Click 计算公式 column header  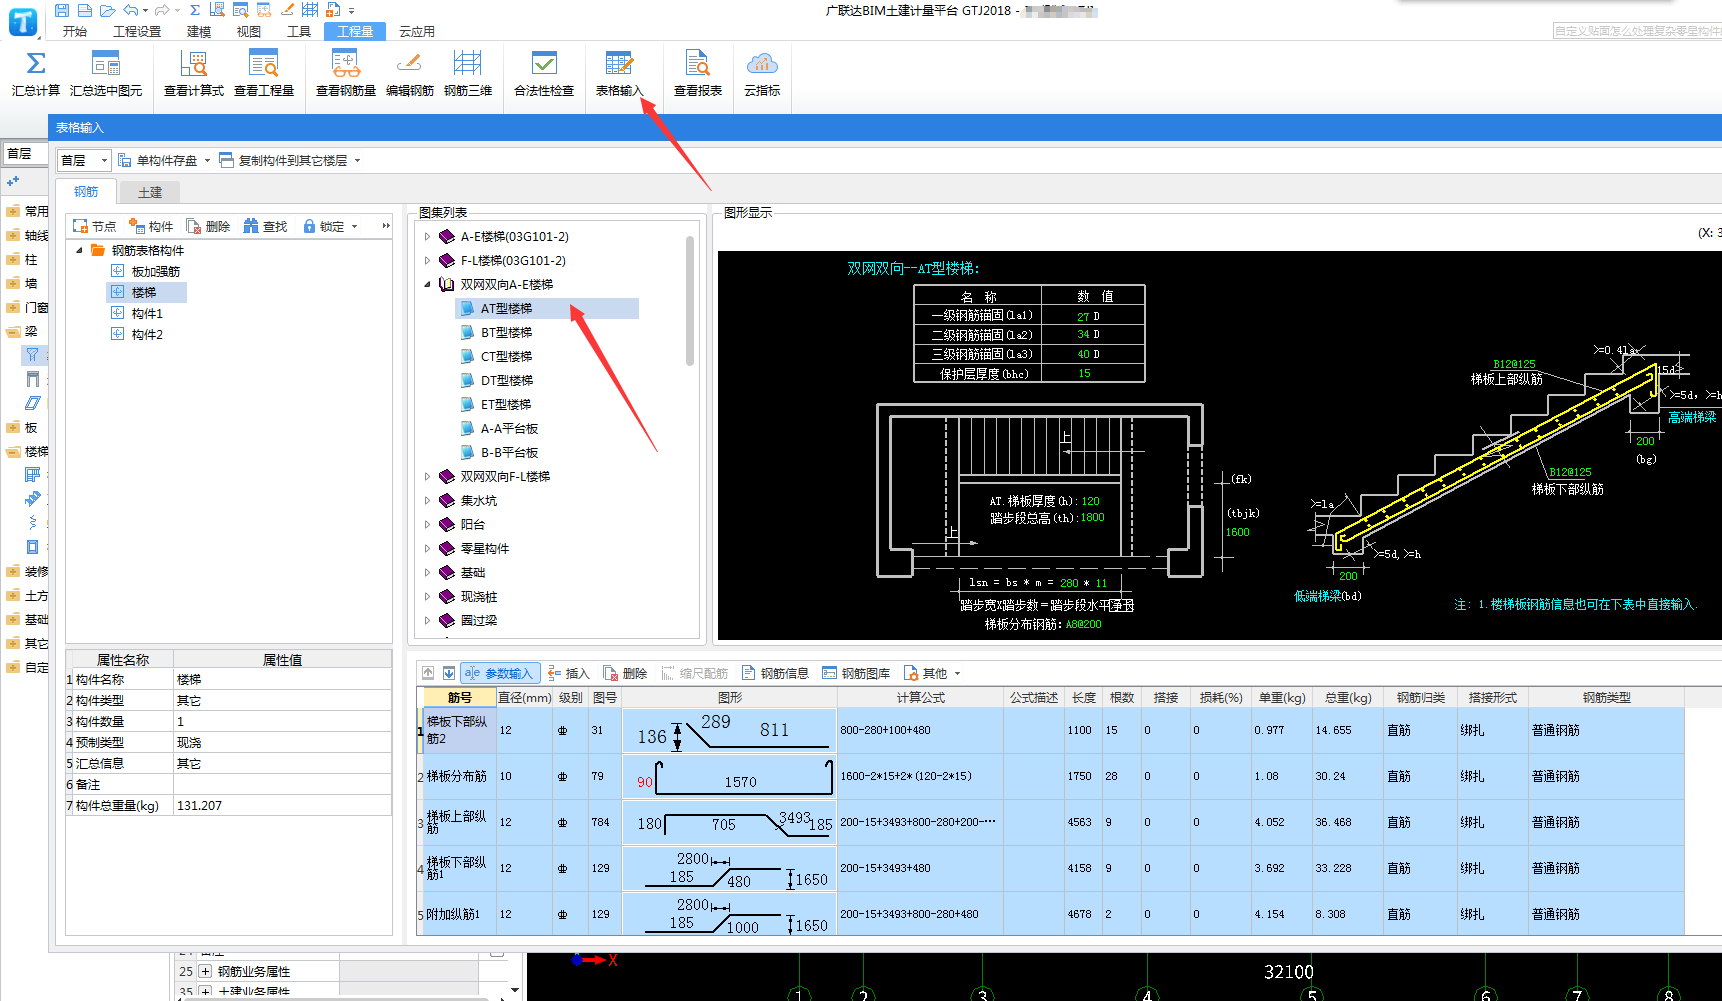920,698
